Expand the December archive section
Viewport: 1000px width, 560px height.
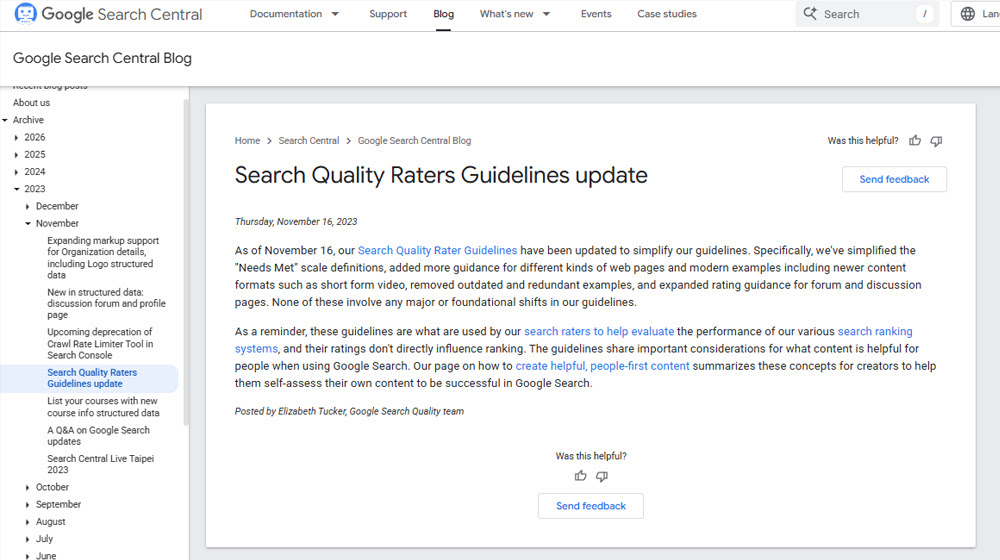(28, 206)
